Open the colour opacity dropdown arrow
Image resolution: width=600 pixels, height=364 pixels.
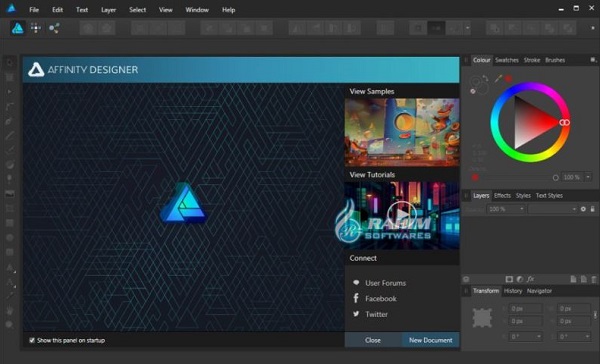588,177
